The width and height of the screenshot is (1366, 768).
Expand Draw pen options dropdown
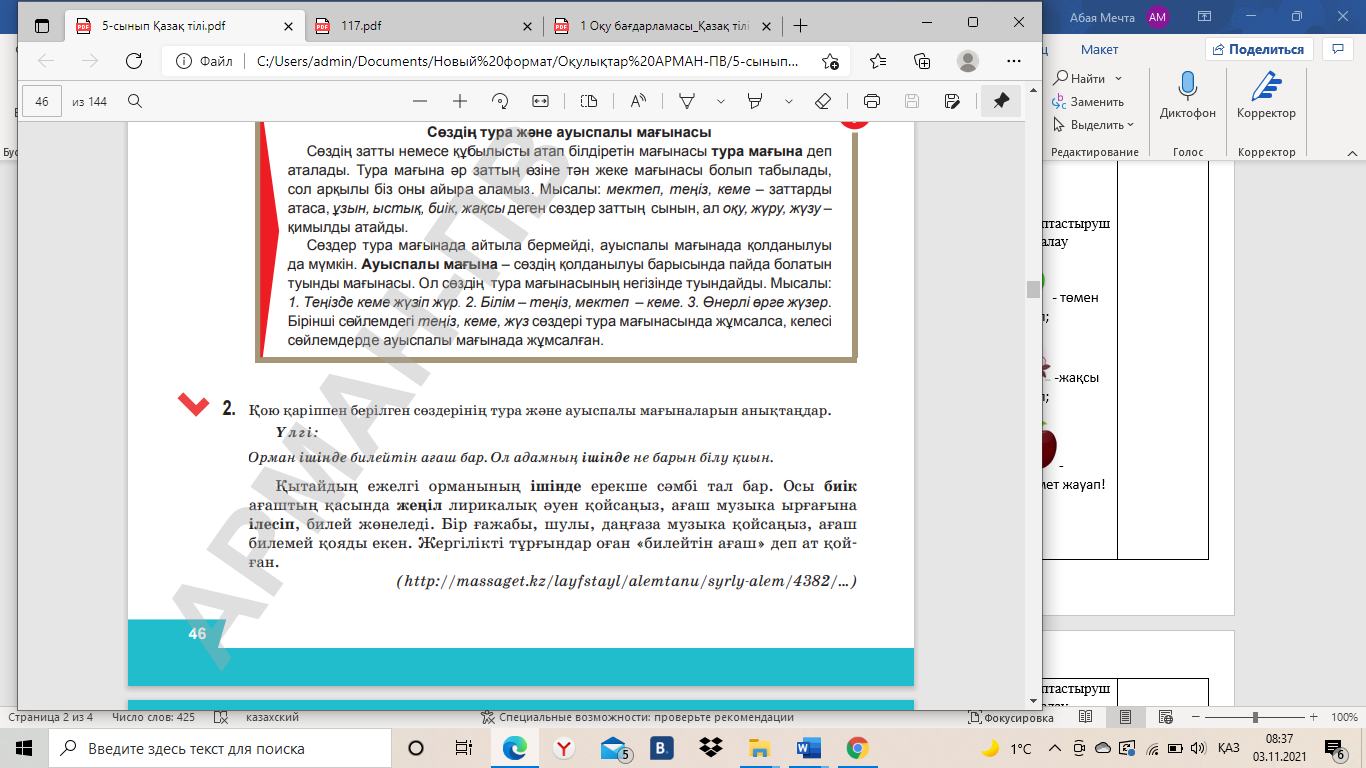pos(721,101)
